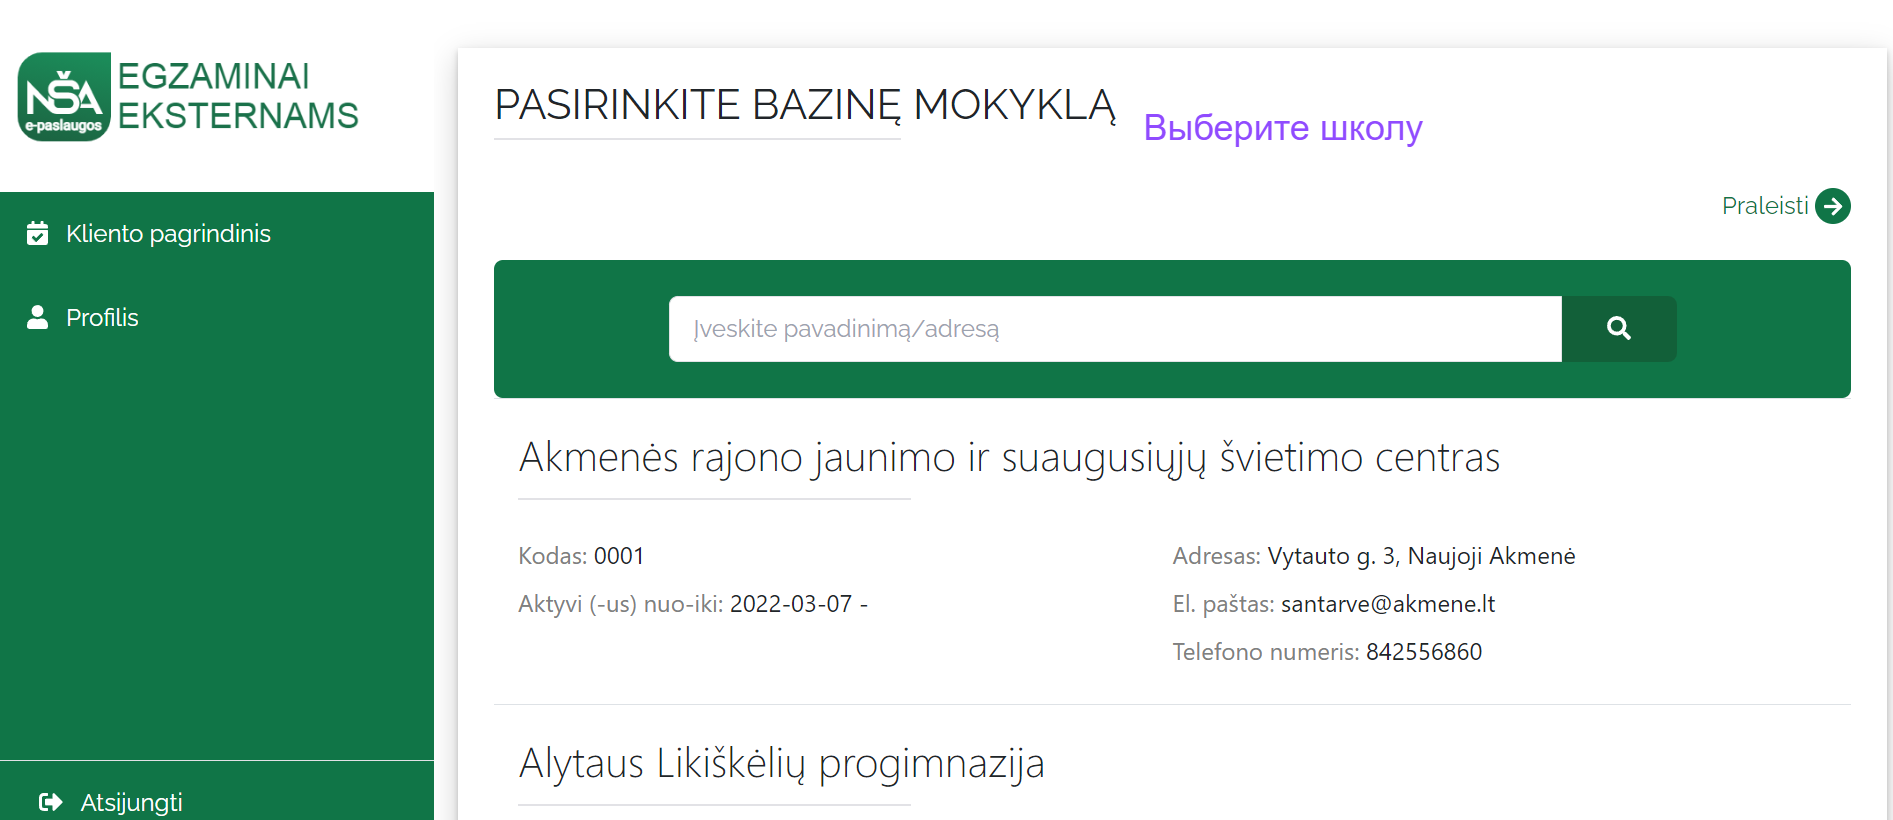Click the user icon beside Profilis
Viewport: 1893px width, 820px height.
[37, 317]
